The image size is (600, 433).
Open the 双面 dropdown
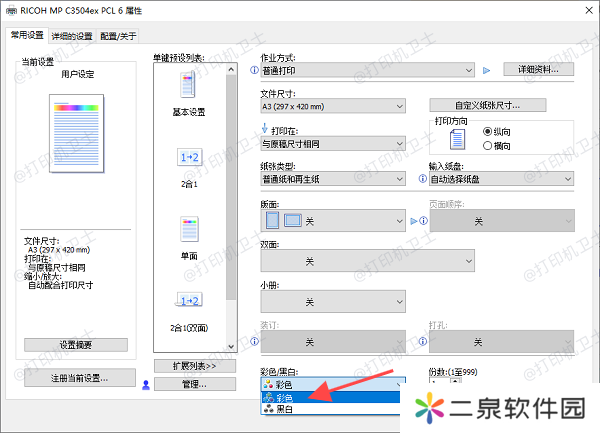click(x=368, y=261)
